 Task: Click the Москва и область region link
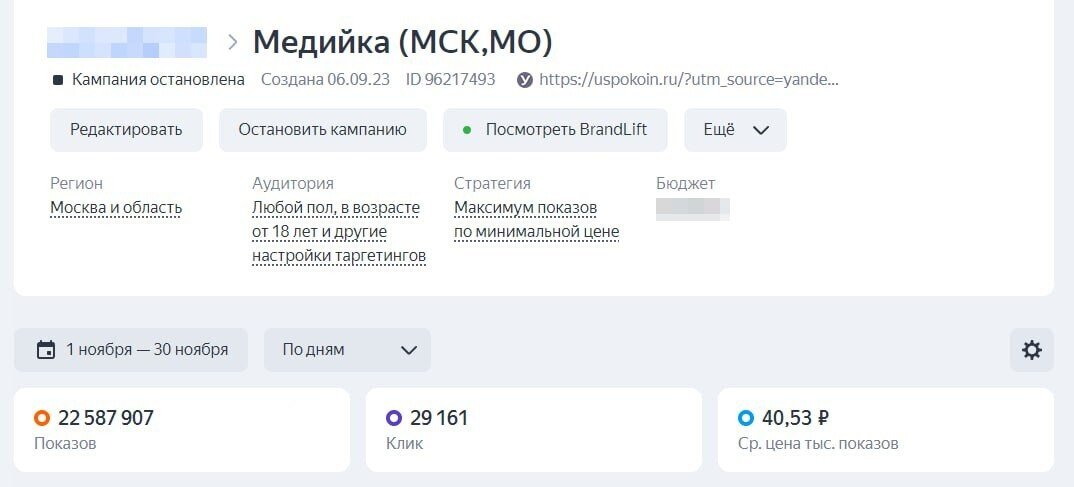coord(116,208)
